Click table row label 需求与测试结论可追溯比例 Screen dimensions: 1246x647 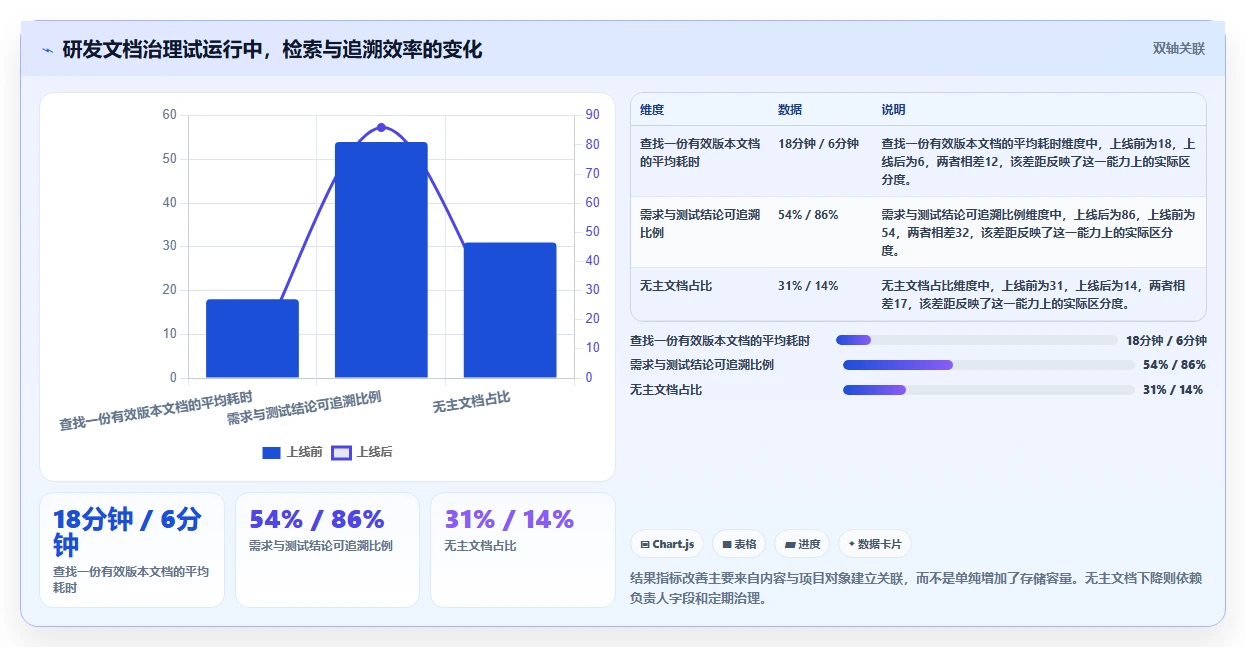click(700, 224)
